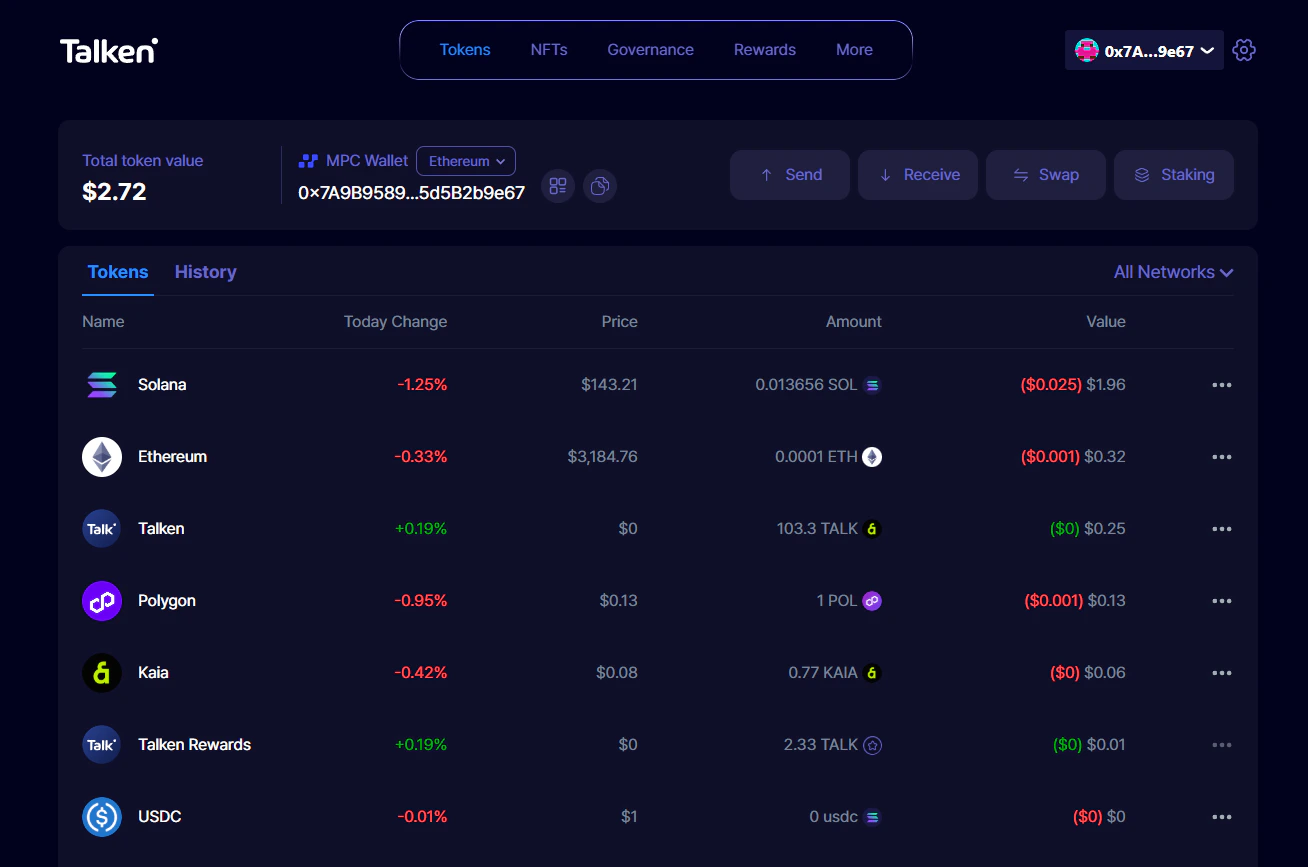Click the Amount column header
Screen dimensions: 1308x867
(854, 322)
